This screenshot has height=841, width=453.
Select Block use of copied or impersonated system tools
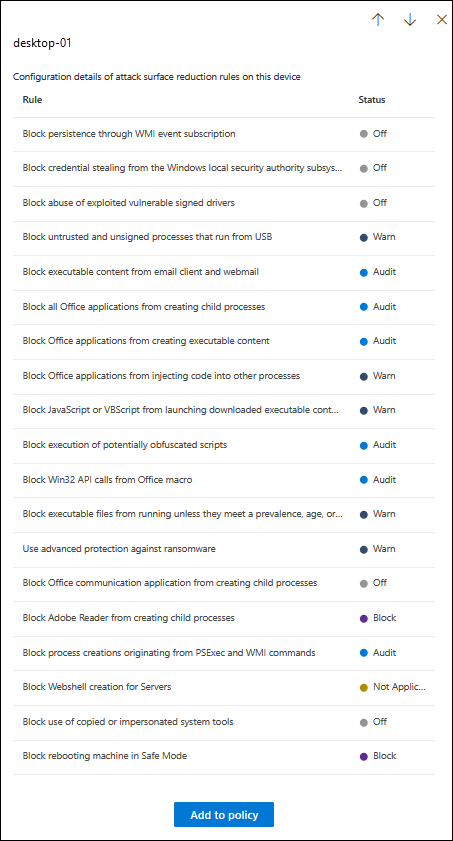224,722
